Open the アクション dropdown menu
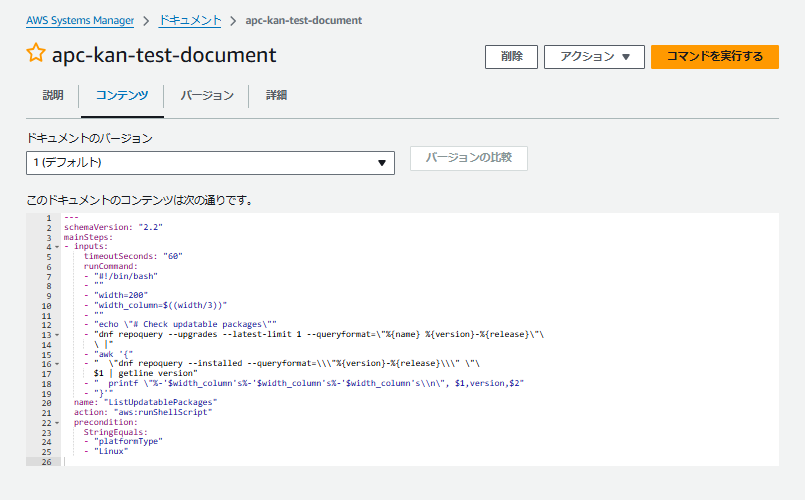Image resolution: width=805 pixels, height=500 pixels. point(594,56)
